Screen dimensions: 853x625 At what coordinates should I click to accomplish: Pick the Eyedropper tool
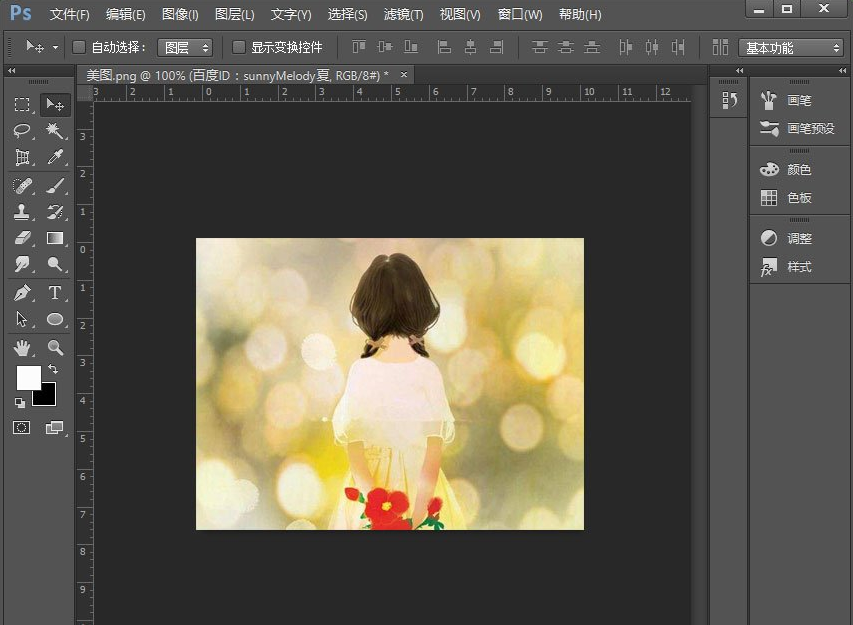tap(55, 158)
